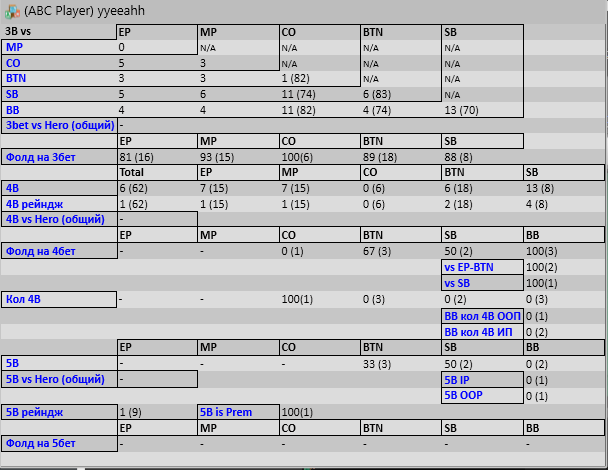The width and height of the screenshot is (608, 470).
Task: Click the '100(3)' fold to 4bet BB value
Action: 541,251
